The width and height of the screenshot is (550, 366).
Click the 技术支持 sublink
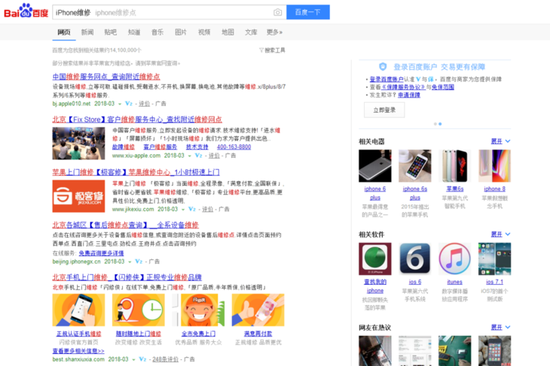(197, 147)
